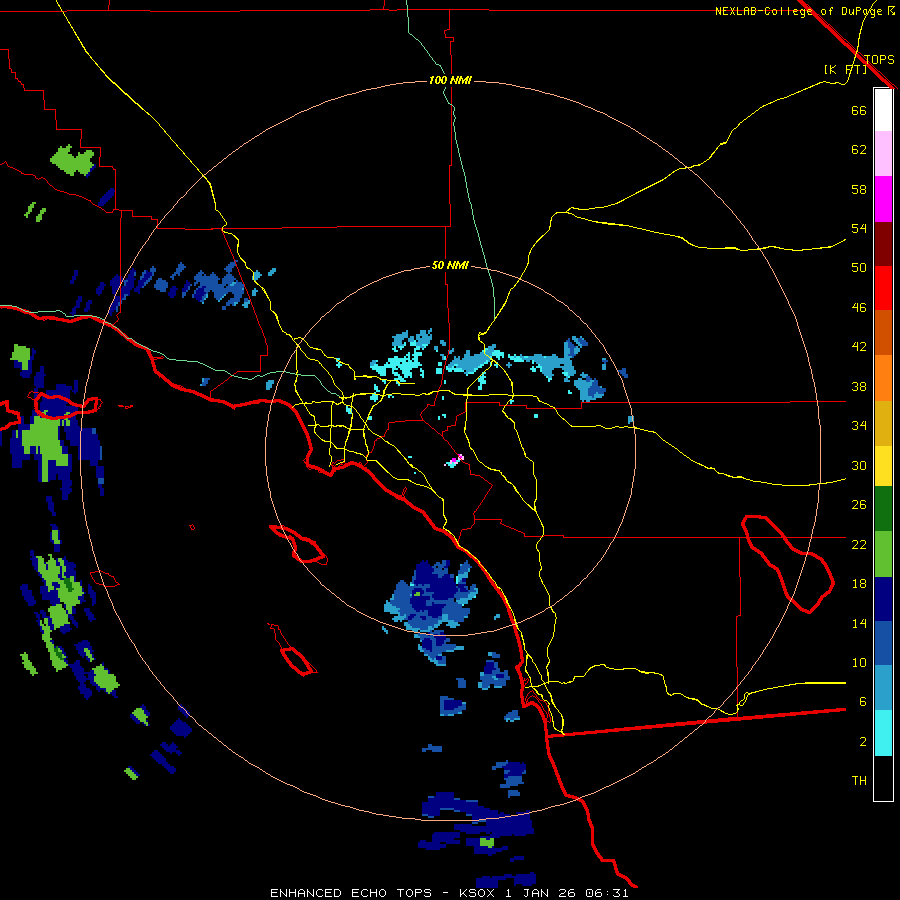The width and height of the screenshot is (900, 900).
Task: Select the light sky-blue legend swatch
Action: (883, 688)
